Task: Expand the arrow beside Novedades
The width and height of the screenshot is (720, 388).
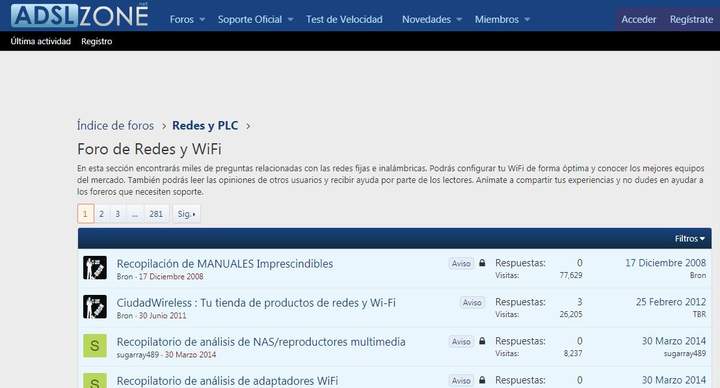Action: (459, 20)
